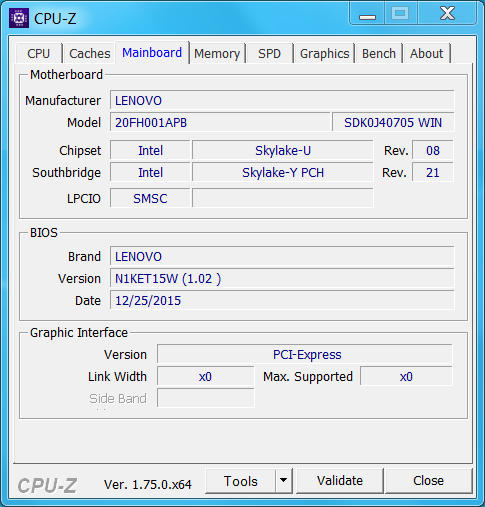This screenshot has width=485, height=507.
Task: Expand the Tools dropdown arrow
Action: [x=284, y=481]
